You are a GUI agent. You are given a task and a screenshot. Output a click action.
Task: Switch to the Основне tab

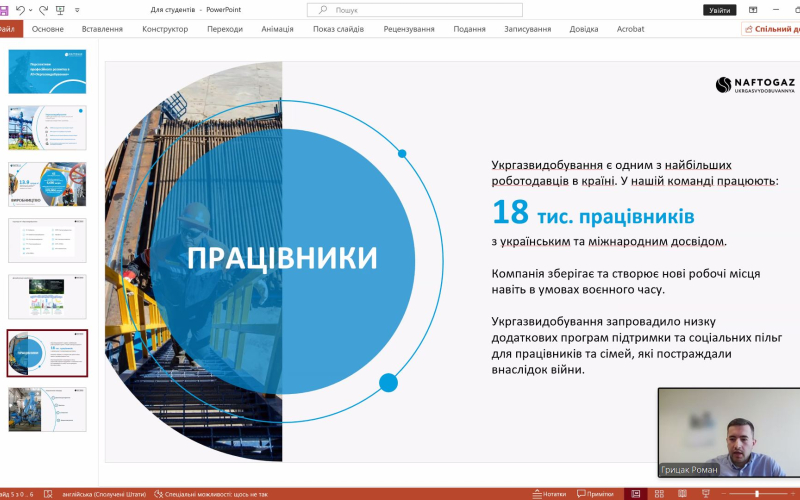(48, 29)
